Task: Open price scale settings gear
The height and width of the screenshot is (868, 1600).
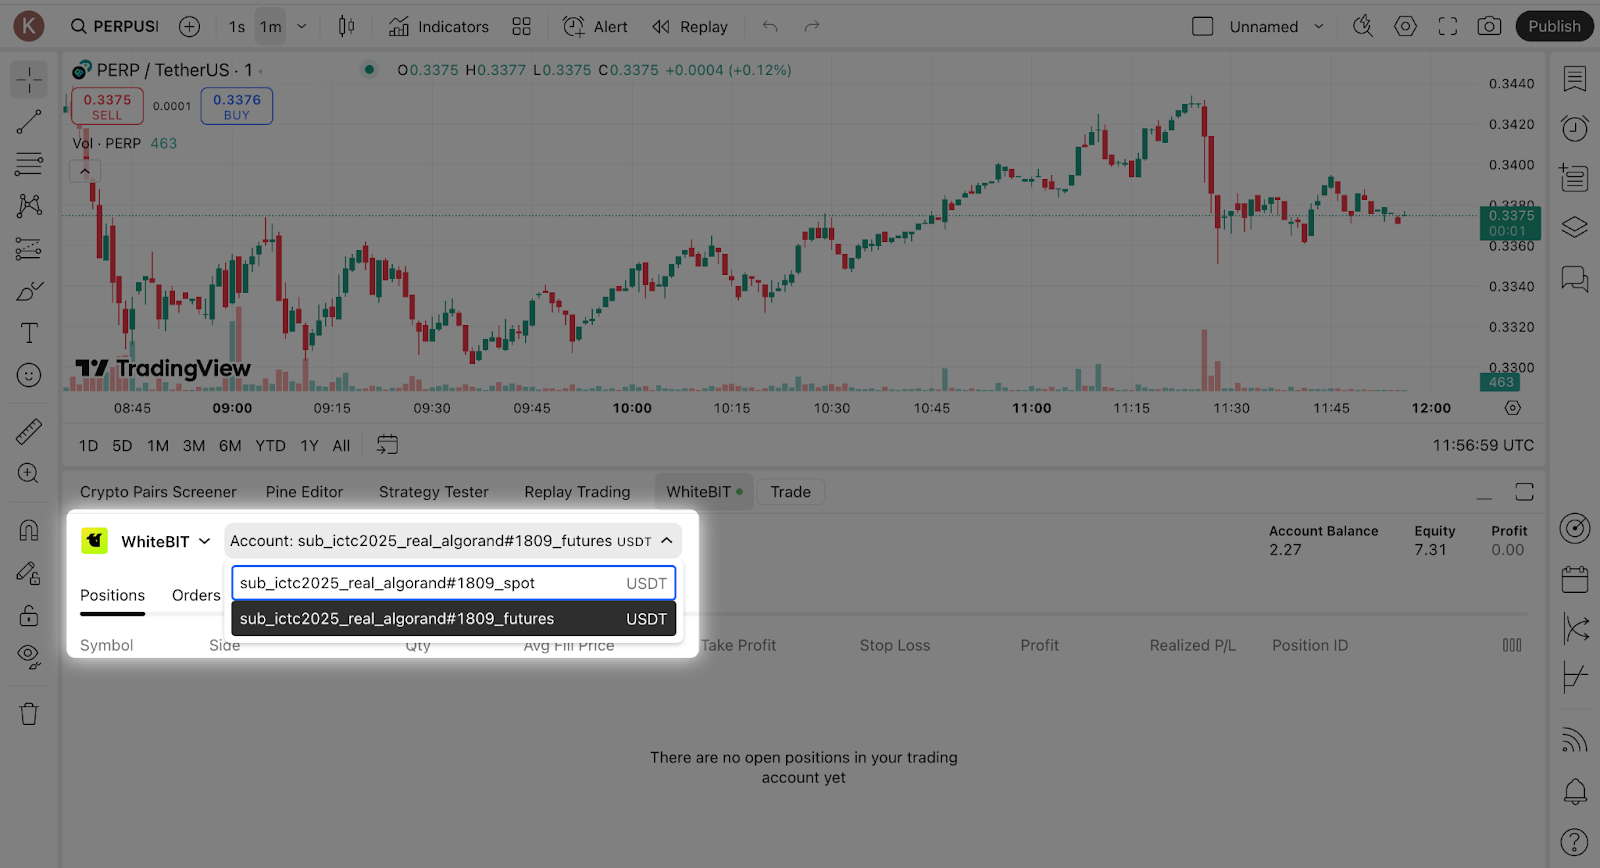Action: pyautogui.click(x=1513, y=408)
